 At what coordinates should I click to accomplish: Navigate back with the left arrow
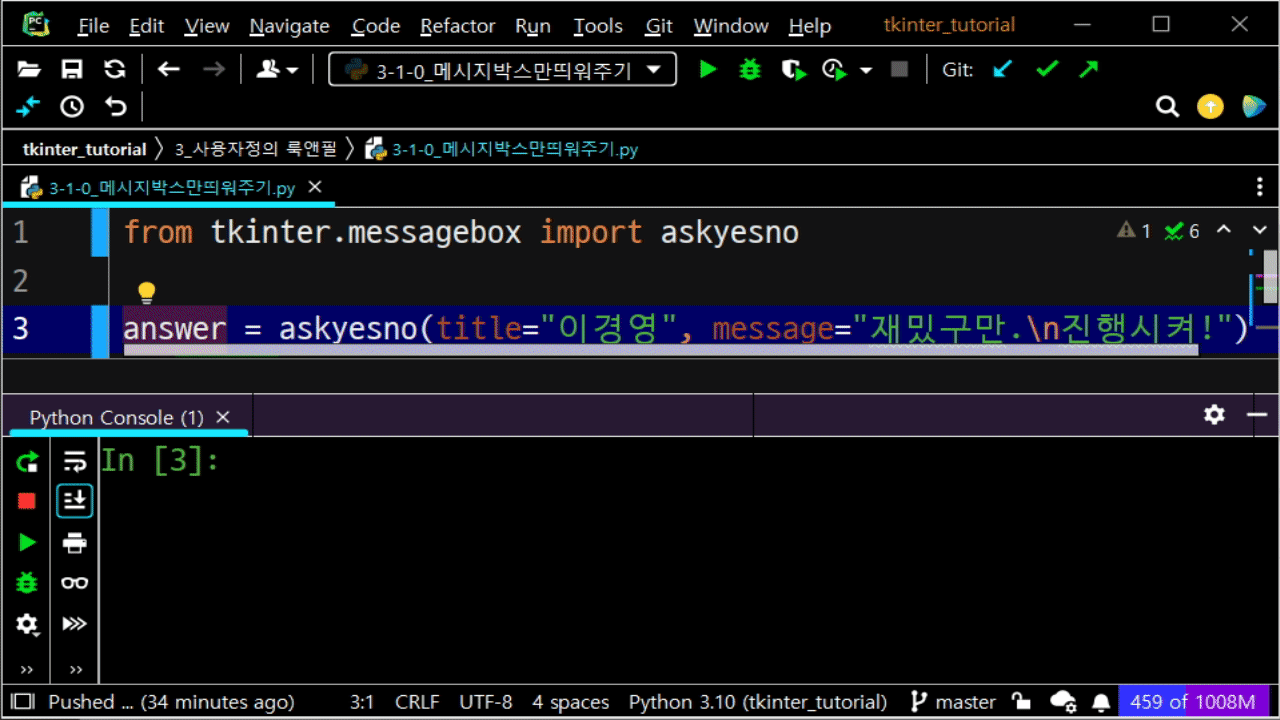pos(169,69)
